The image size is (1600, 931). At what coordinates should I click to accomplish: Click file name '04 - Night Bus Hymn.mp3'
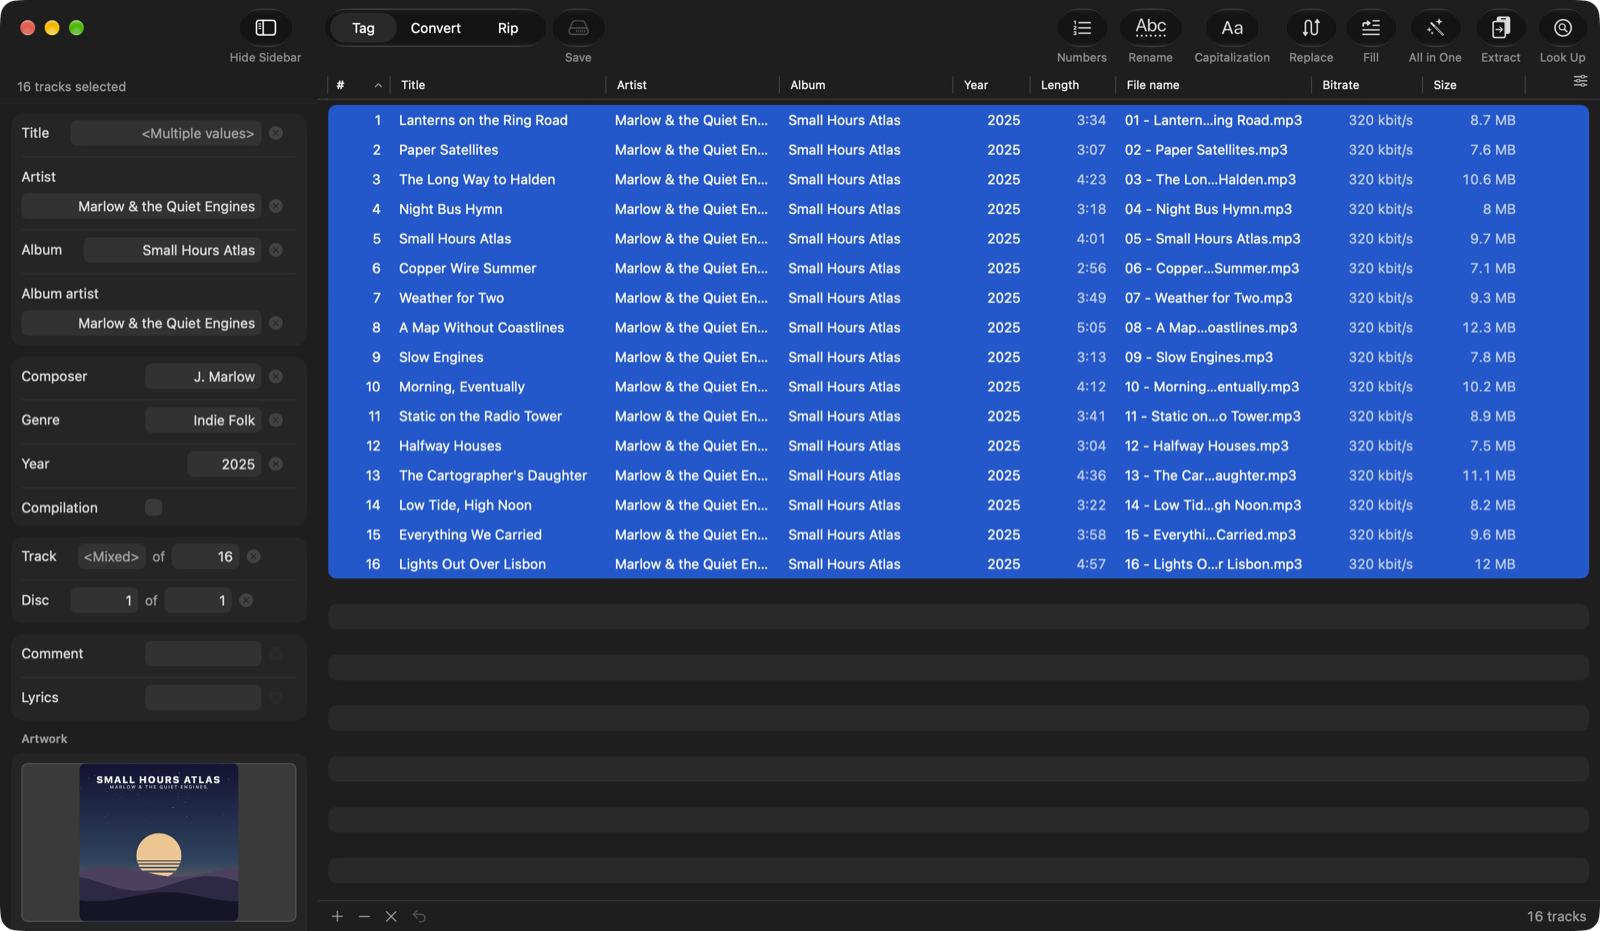(x=1208, y=209)
